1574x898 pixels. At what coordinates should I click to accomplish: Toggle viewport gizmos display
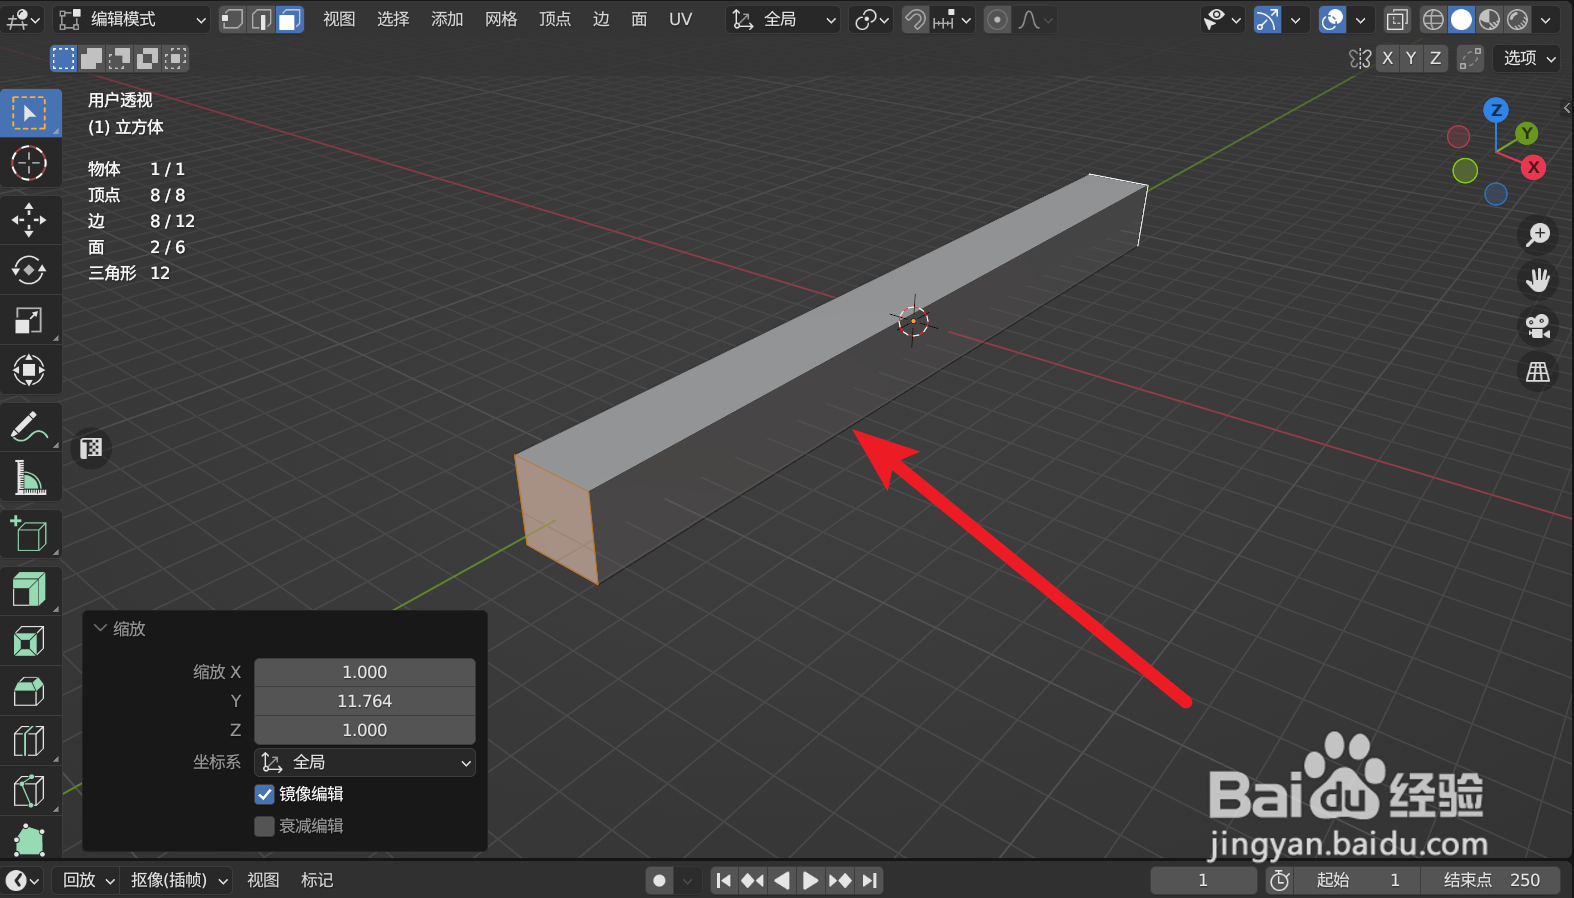[1267, 19]
